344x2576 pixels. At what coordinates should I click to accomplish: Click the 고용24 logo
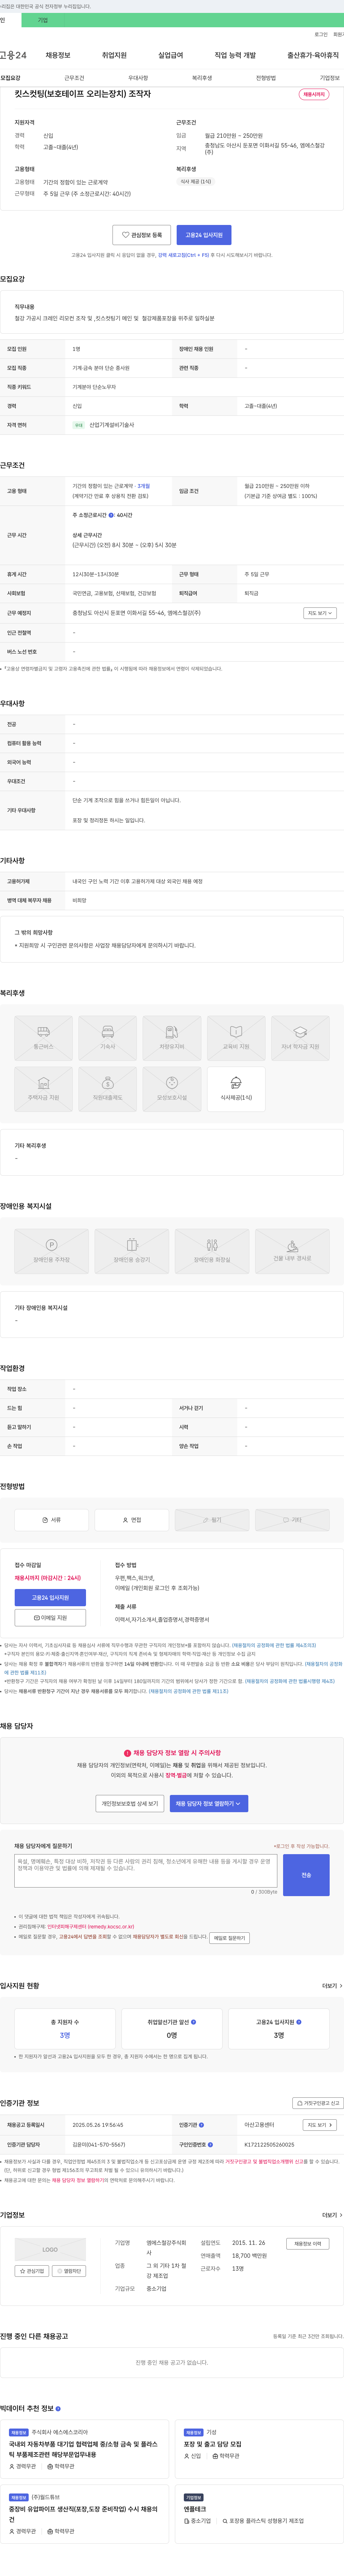(13, 55)
